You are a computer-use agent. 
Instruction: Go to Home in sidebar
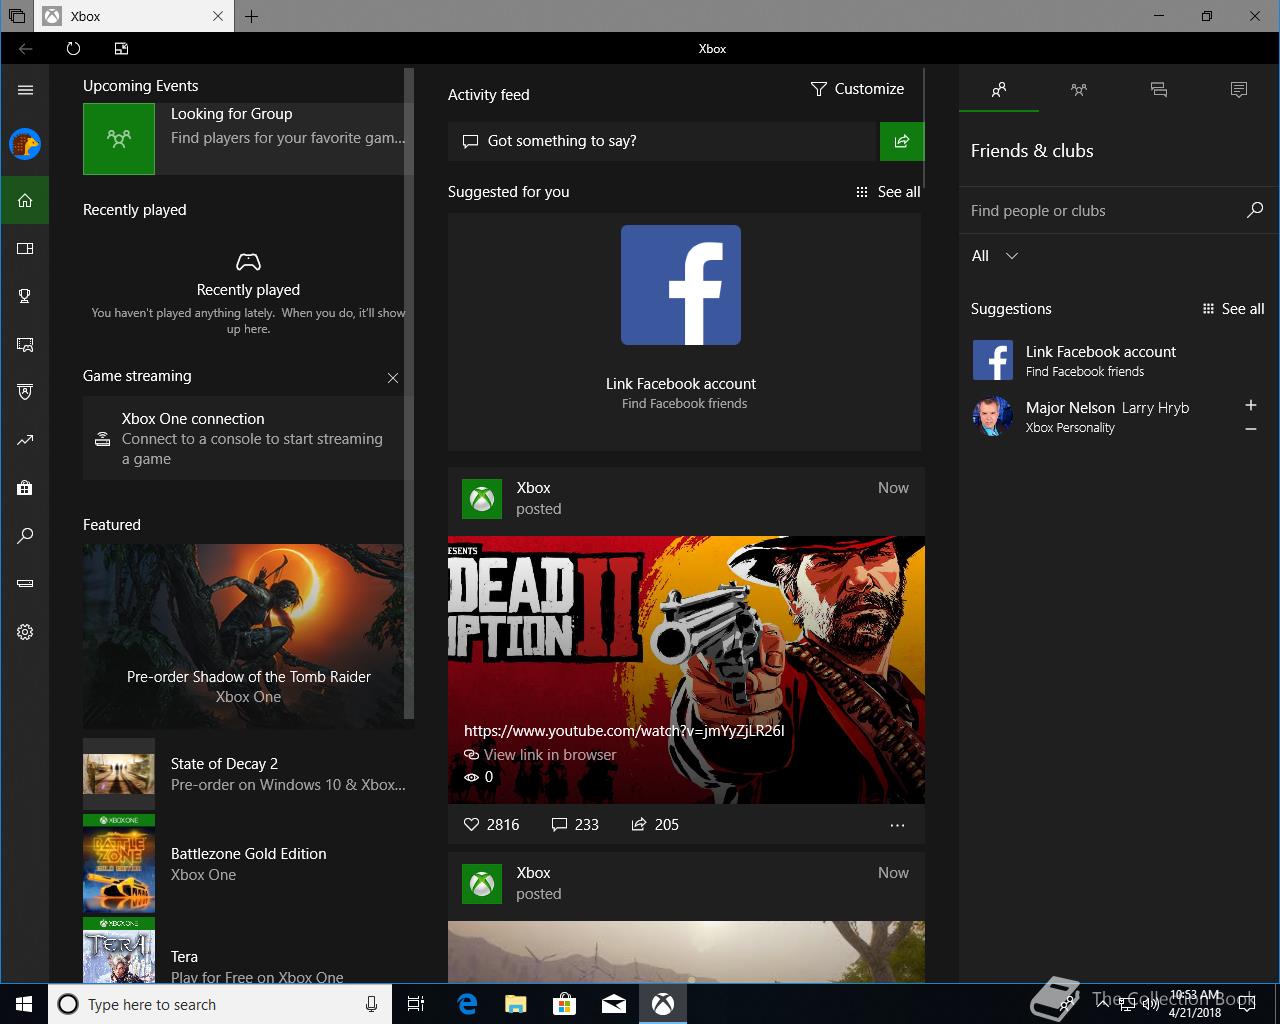25,201
